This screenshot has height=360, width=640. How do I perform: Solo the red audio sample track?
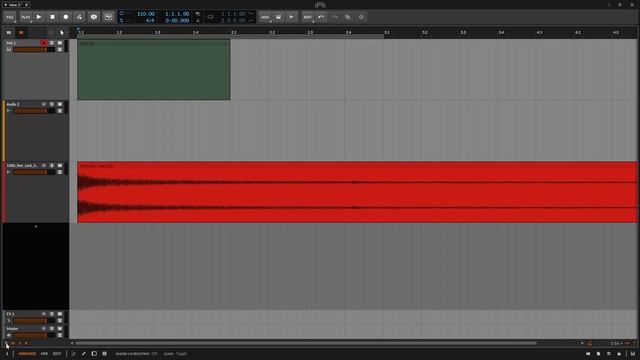click(x=52, y=166)
